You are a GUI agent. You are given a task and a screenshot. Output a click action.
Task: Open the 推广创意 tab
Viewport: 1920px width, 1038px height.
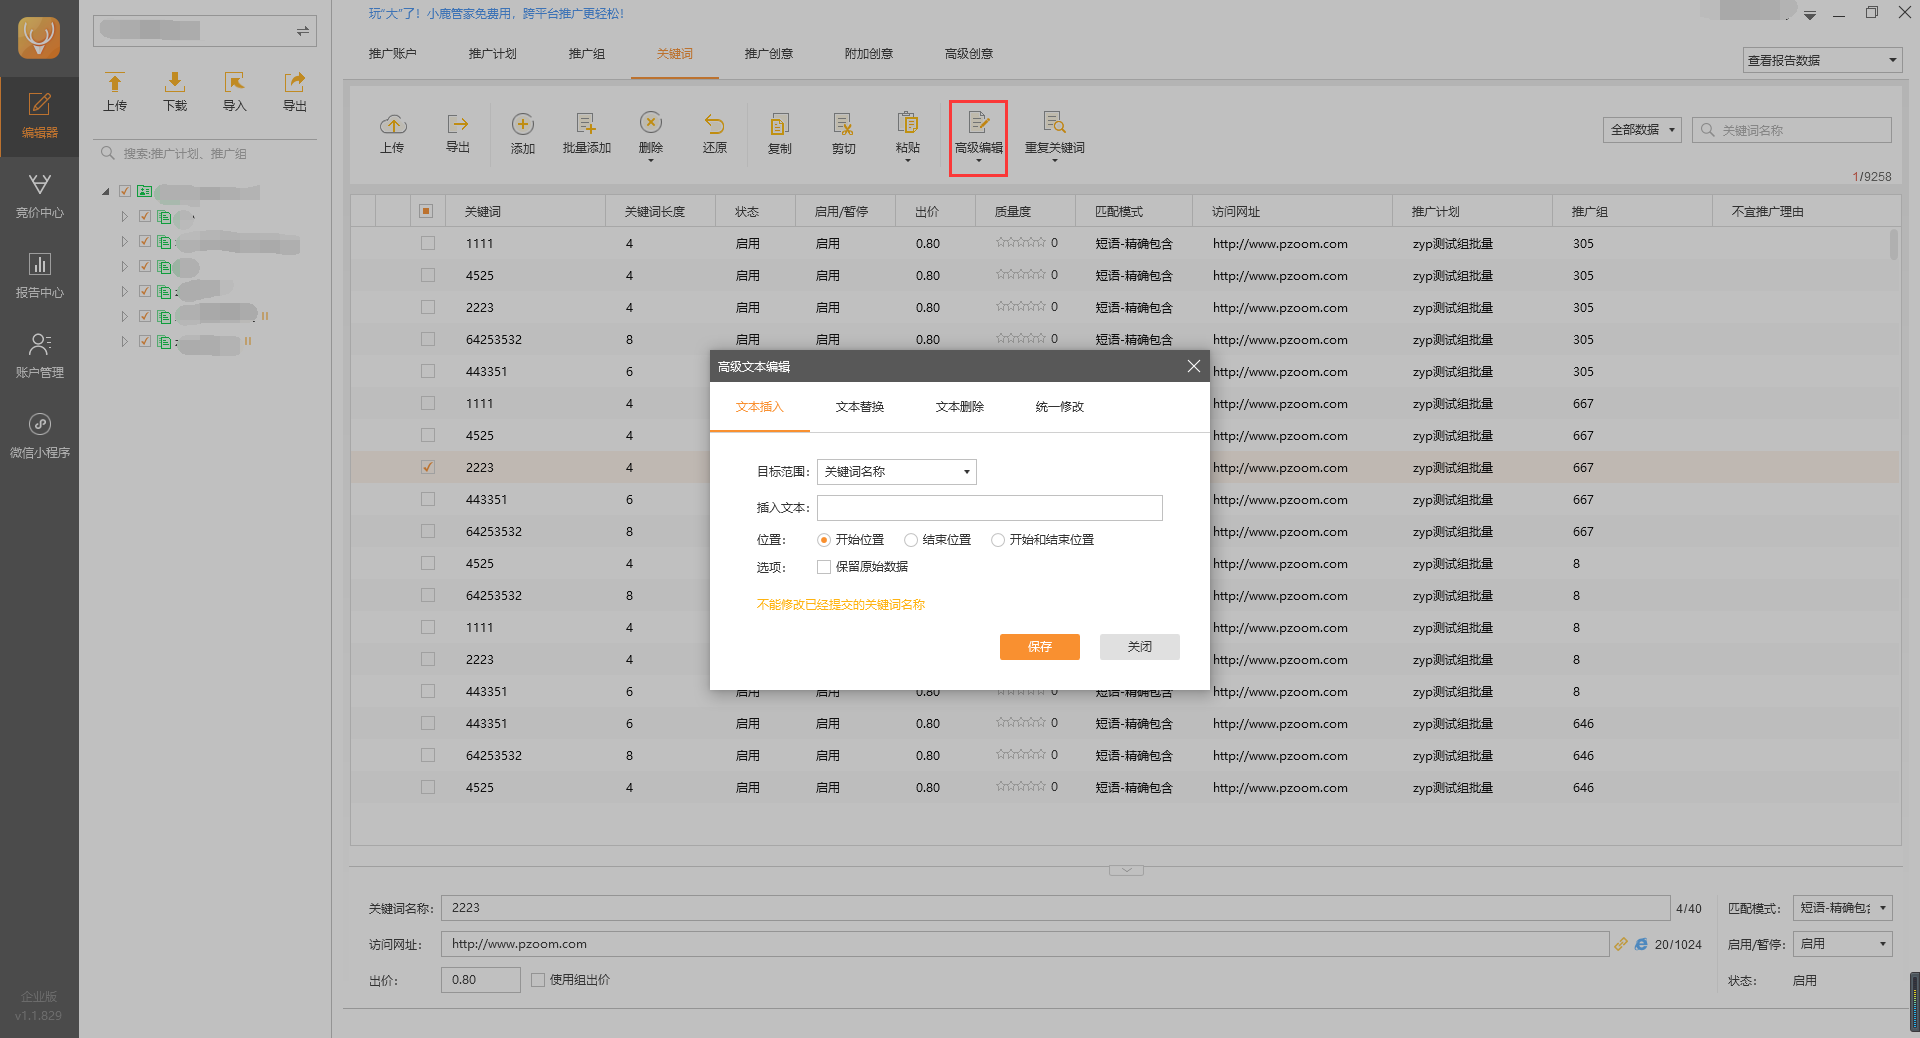point(769,54)
